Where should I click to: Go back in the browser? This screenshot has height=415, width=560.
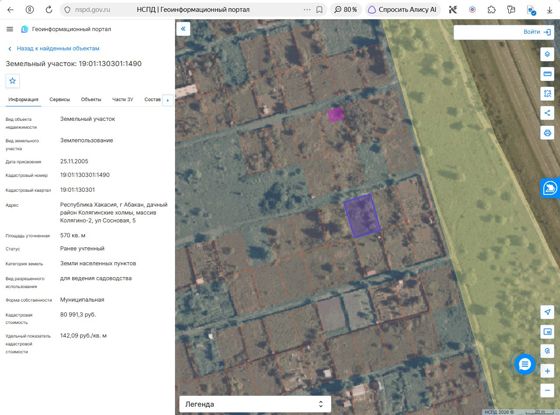click(10, 10)
